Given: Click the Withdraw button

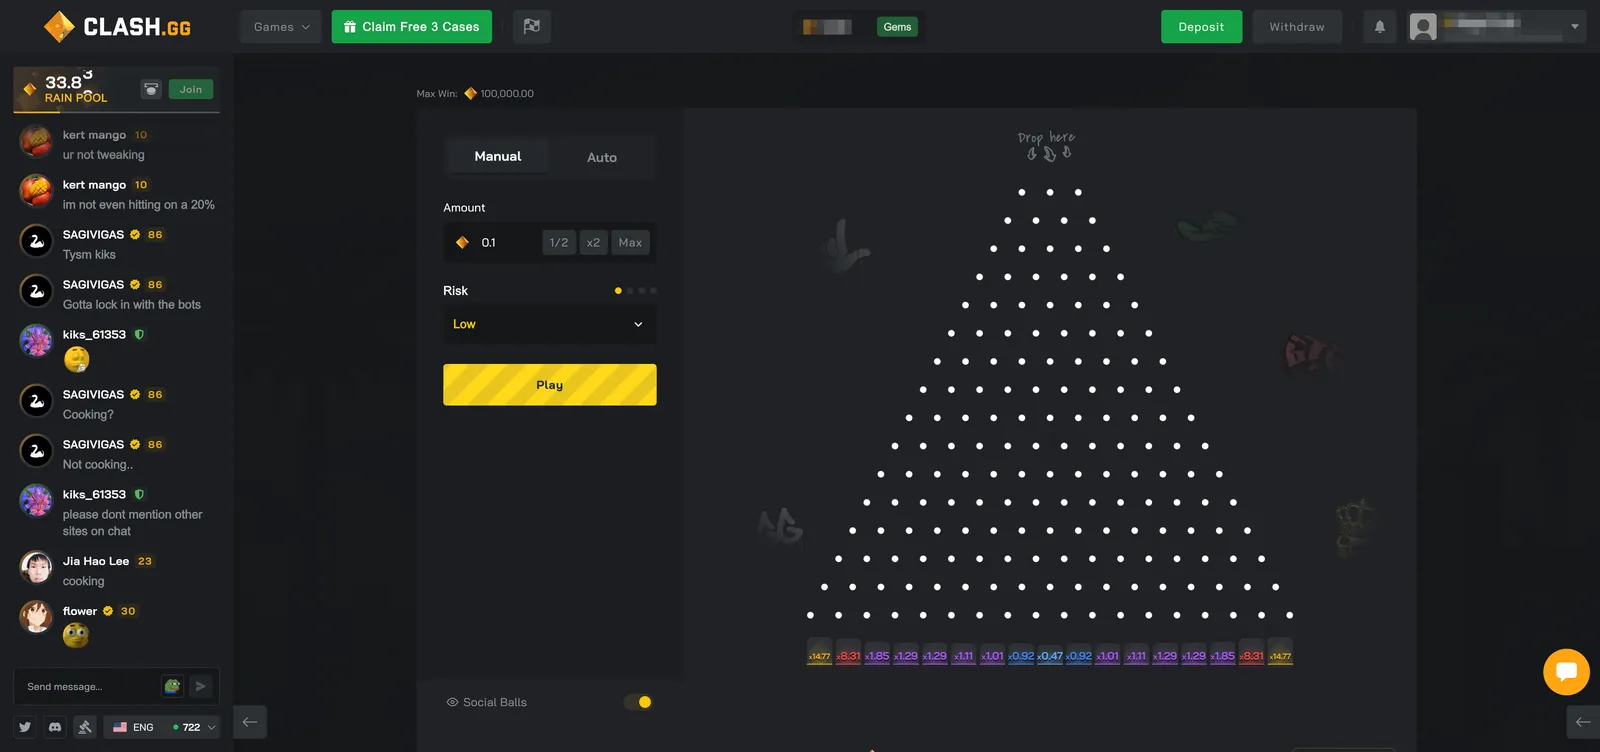Looking at the screenshot, I should tap(1297, 27).
